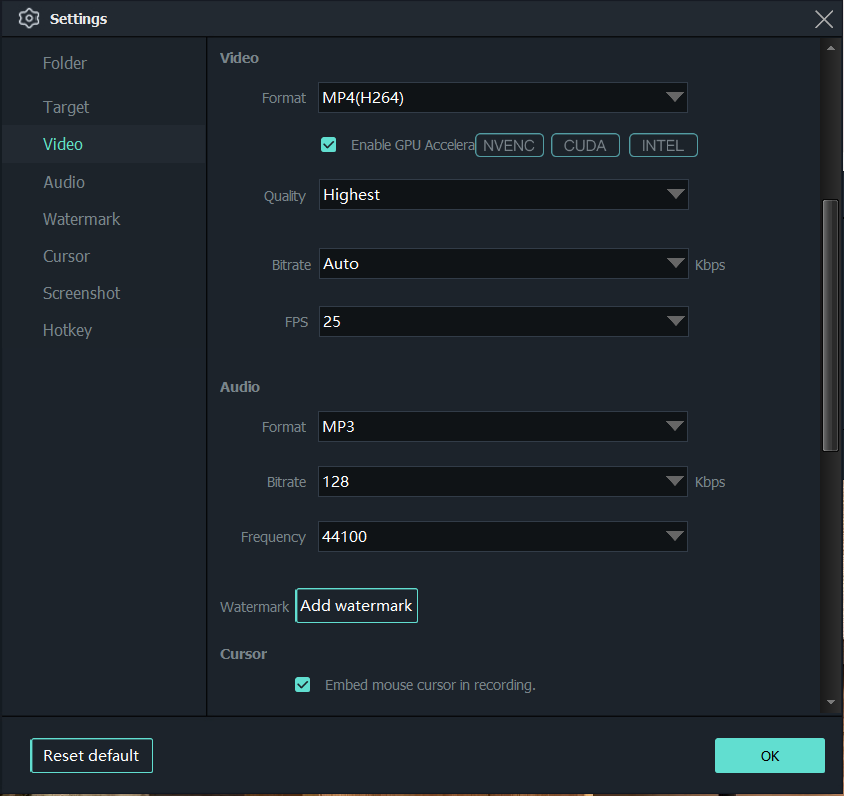Screen dimensions: 844x796
Task: Jump to the Cursor sidebar section
Action: click(66, 256)
